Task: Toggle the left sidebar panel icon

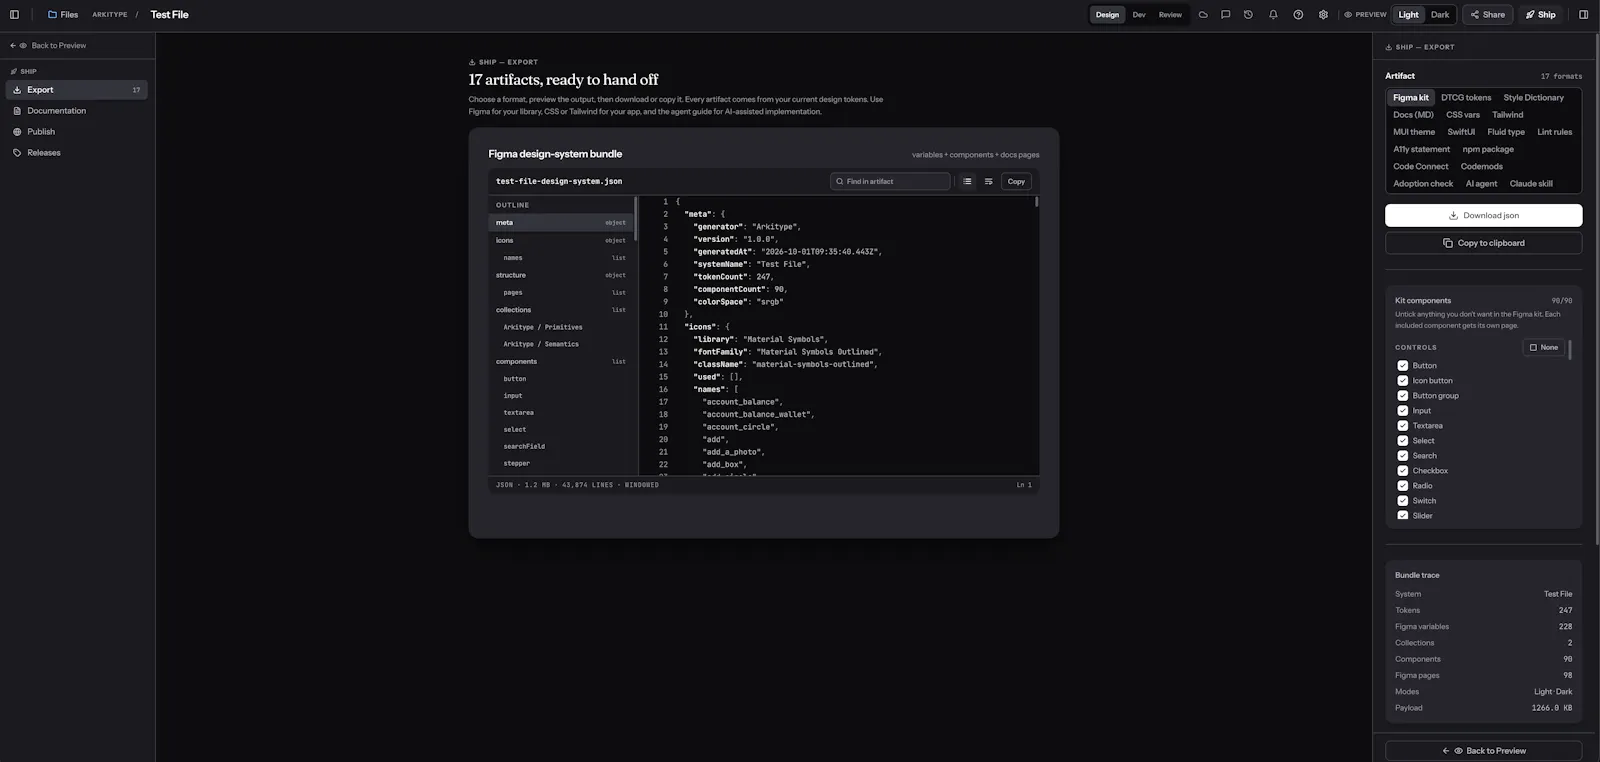Action: pos(14,15)
